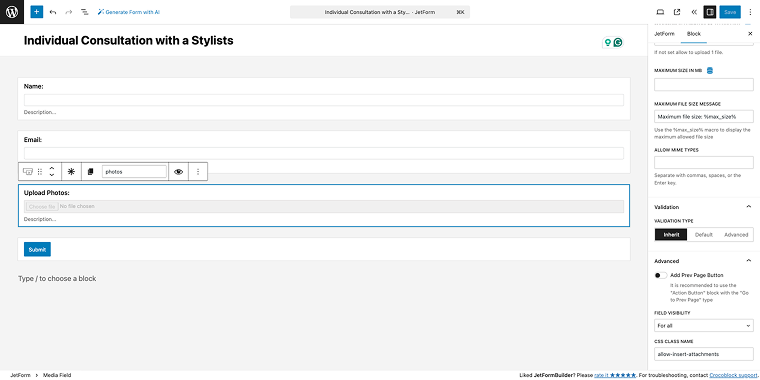Click the form field name copy icon

pos(90,172)
